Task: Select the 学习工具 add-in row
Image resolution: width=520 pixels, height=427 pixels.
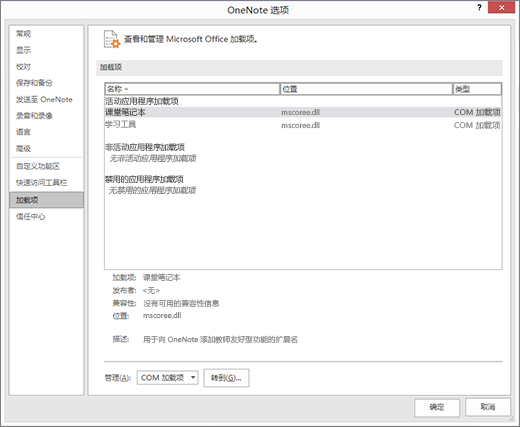Action: coord(303,125)
